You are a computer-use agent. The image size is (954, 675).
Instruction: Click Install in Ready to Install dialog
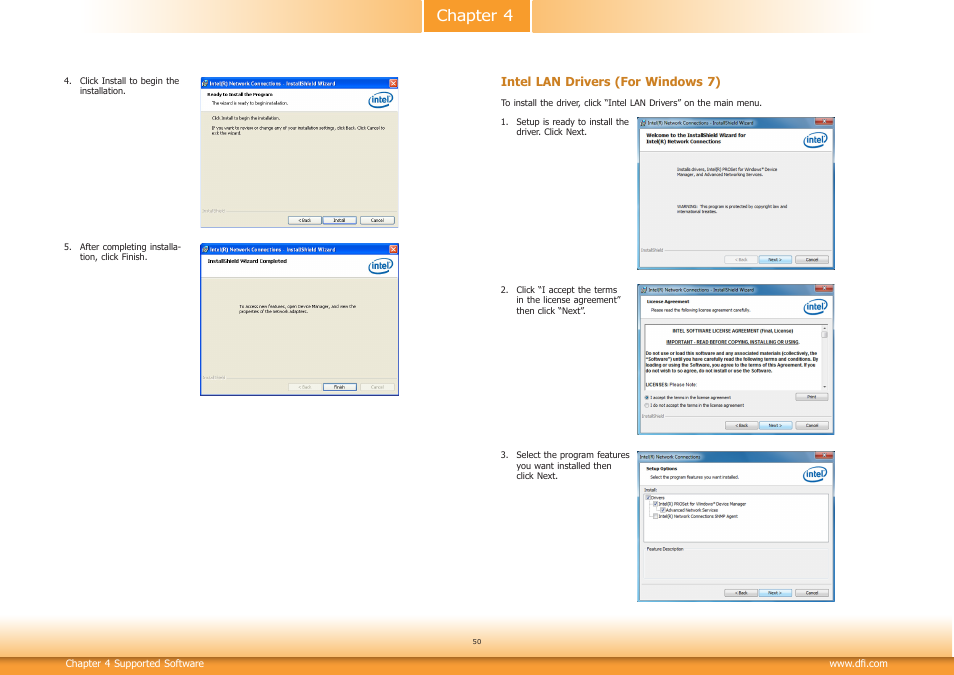pos(339,220)
